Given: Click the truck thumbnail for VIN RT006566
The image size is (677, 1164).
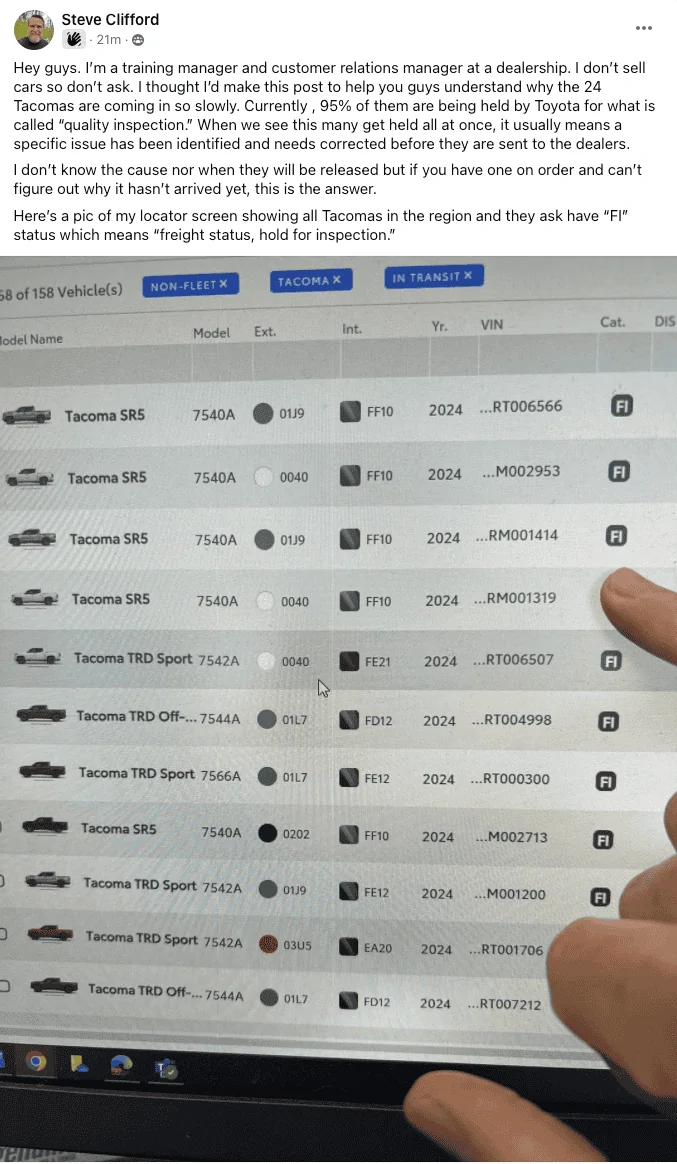Looking at the screenshot, I should (x=26, y=415).
